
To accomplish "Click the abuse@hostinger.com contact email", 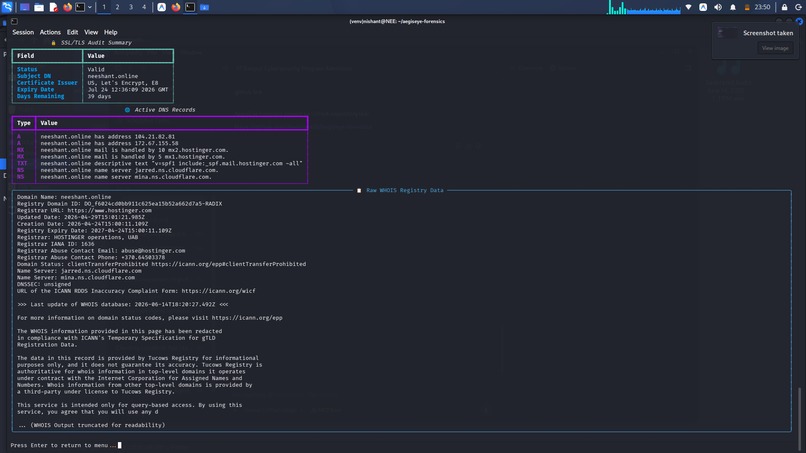I will pos(153,251).
